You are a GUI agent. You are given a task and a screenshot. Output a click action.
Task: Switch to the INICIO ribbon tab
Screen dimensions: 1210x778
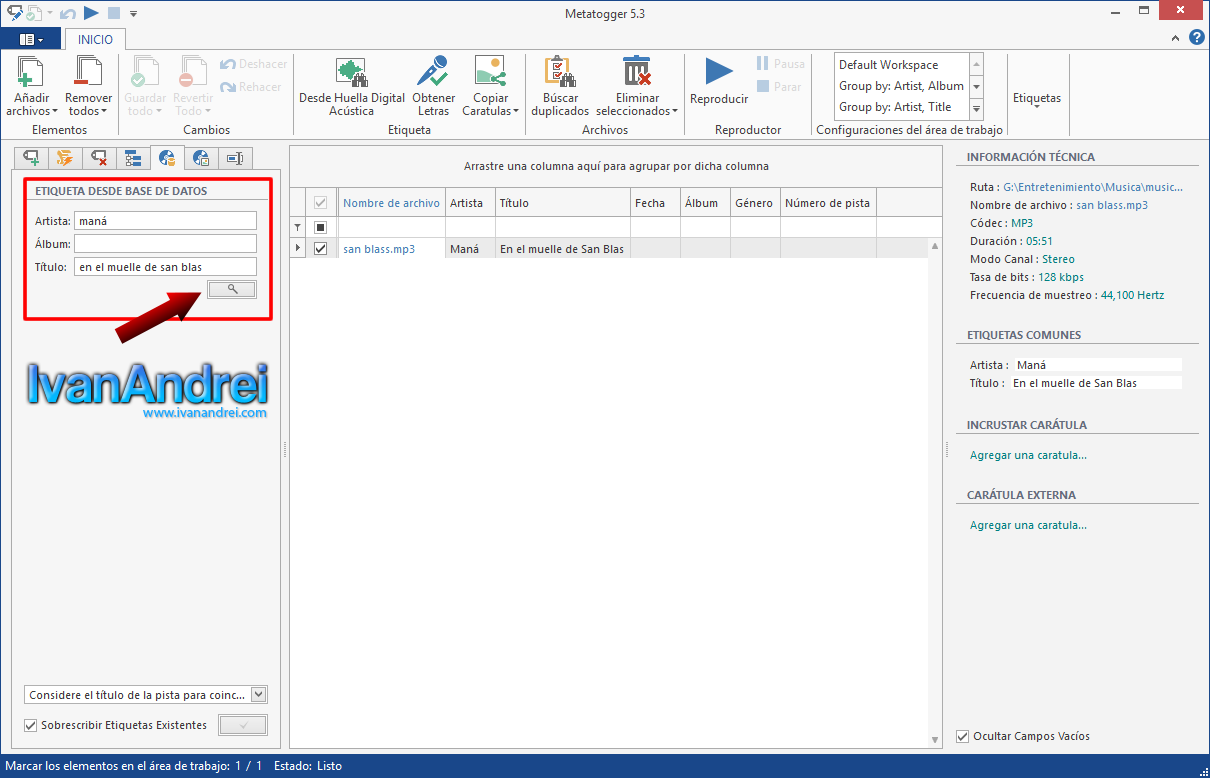coord(96,39)
